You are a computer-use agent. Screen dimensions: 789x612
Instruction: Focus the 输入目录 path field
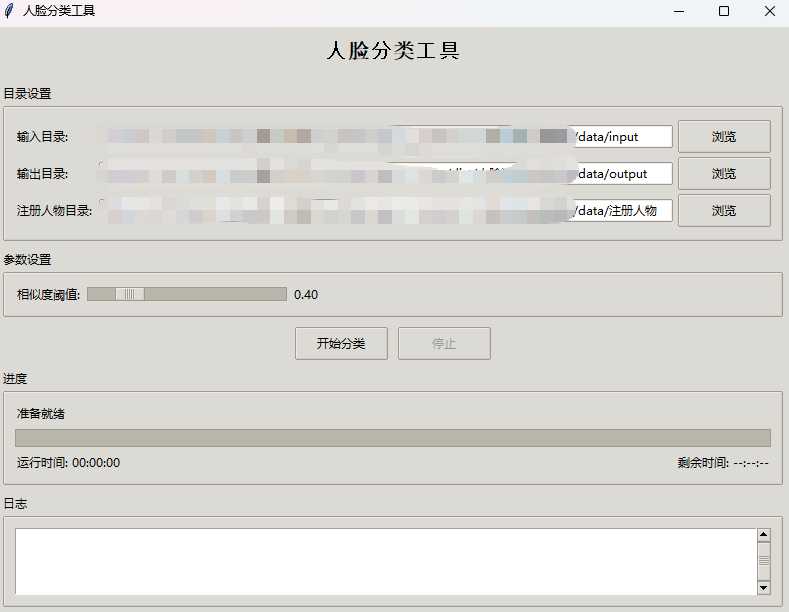click(620, 137)
